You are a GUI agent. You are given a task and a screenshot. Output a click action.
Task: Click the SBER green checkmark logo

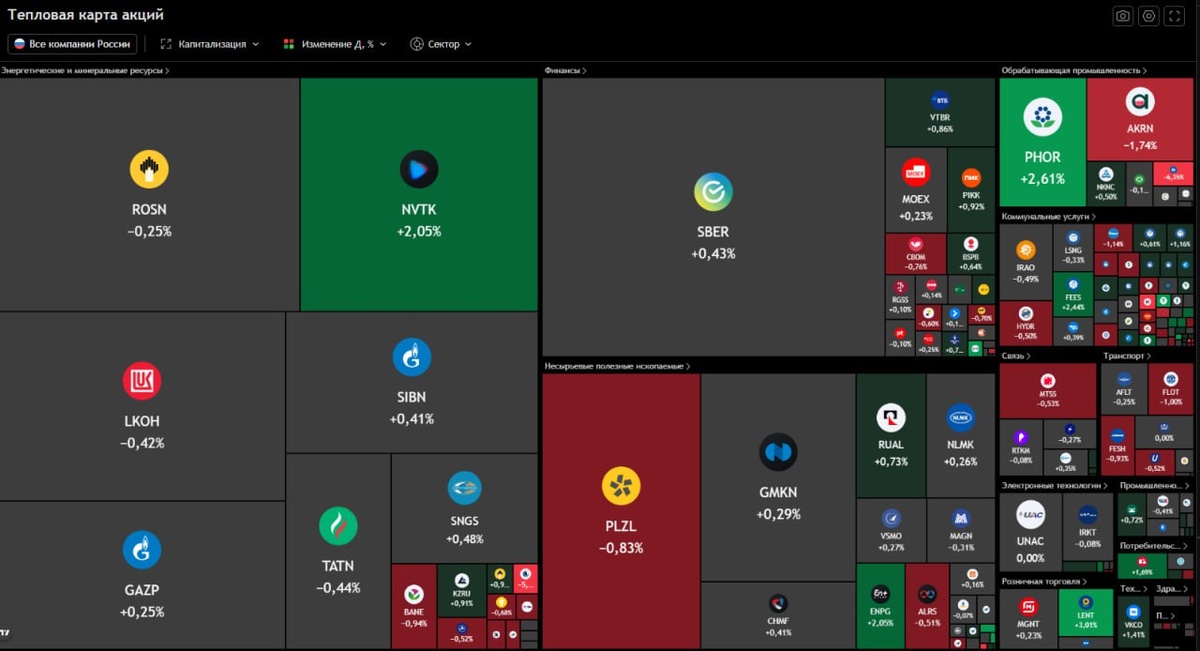(x=713, y=192)
